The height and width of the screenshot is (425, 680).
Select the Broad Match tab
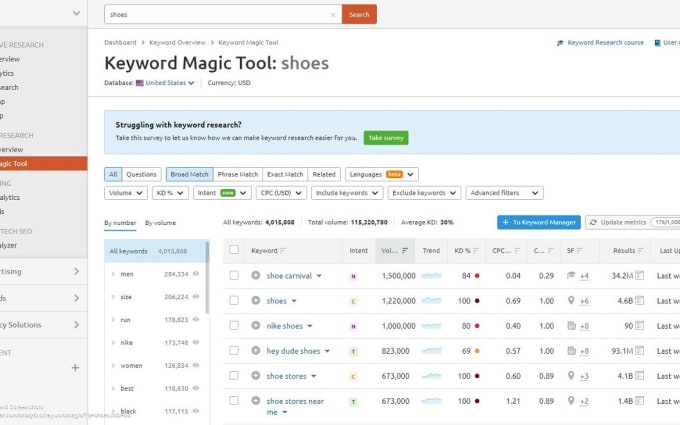190,174
